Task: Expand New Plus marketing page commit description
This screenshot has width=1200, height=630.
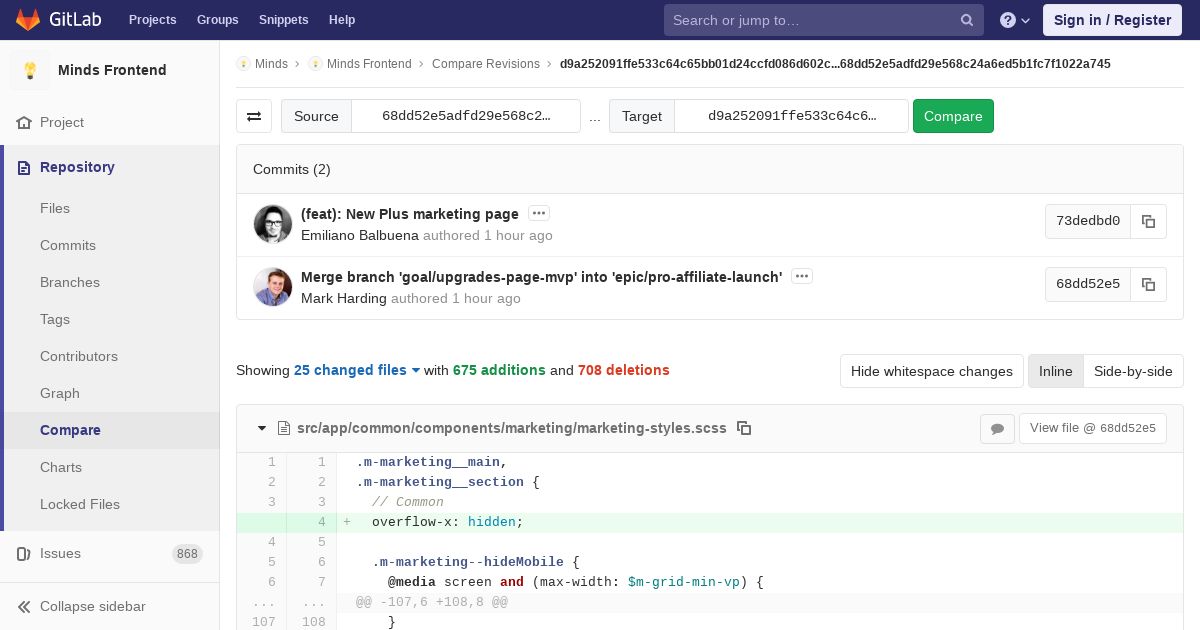Action: (x=539, y=213)
